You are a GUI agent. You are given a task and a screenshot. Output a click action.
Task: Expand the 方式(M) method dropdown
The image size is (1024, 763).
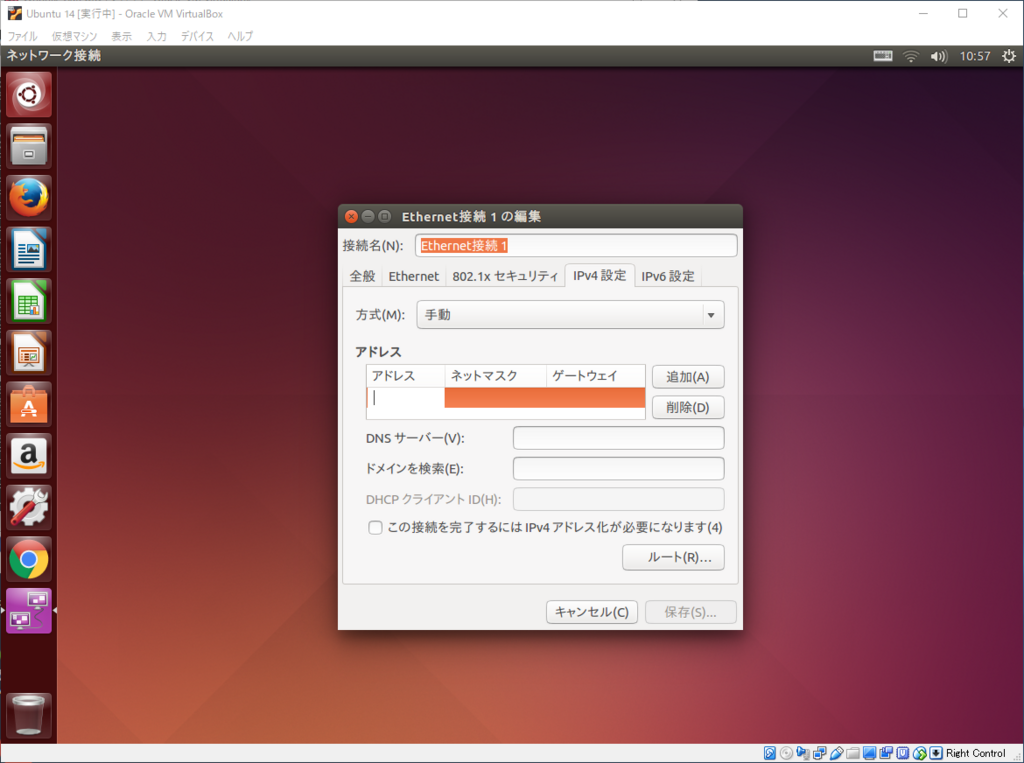570,315
